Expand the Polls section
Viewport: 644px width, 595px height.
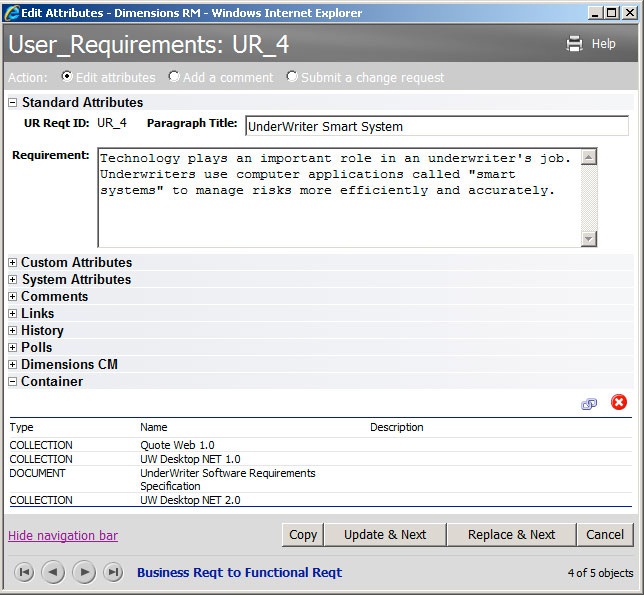13,348
